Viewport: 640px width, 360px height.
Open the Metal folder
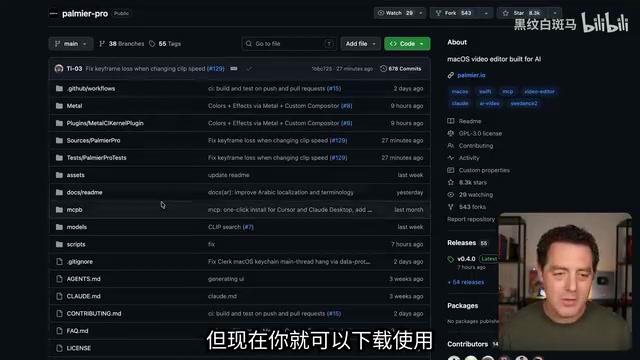tap(74, 106)
